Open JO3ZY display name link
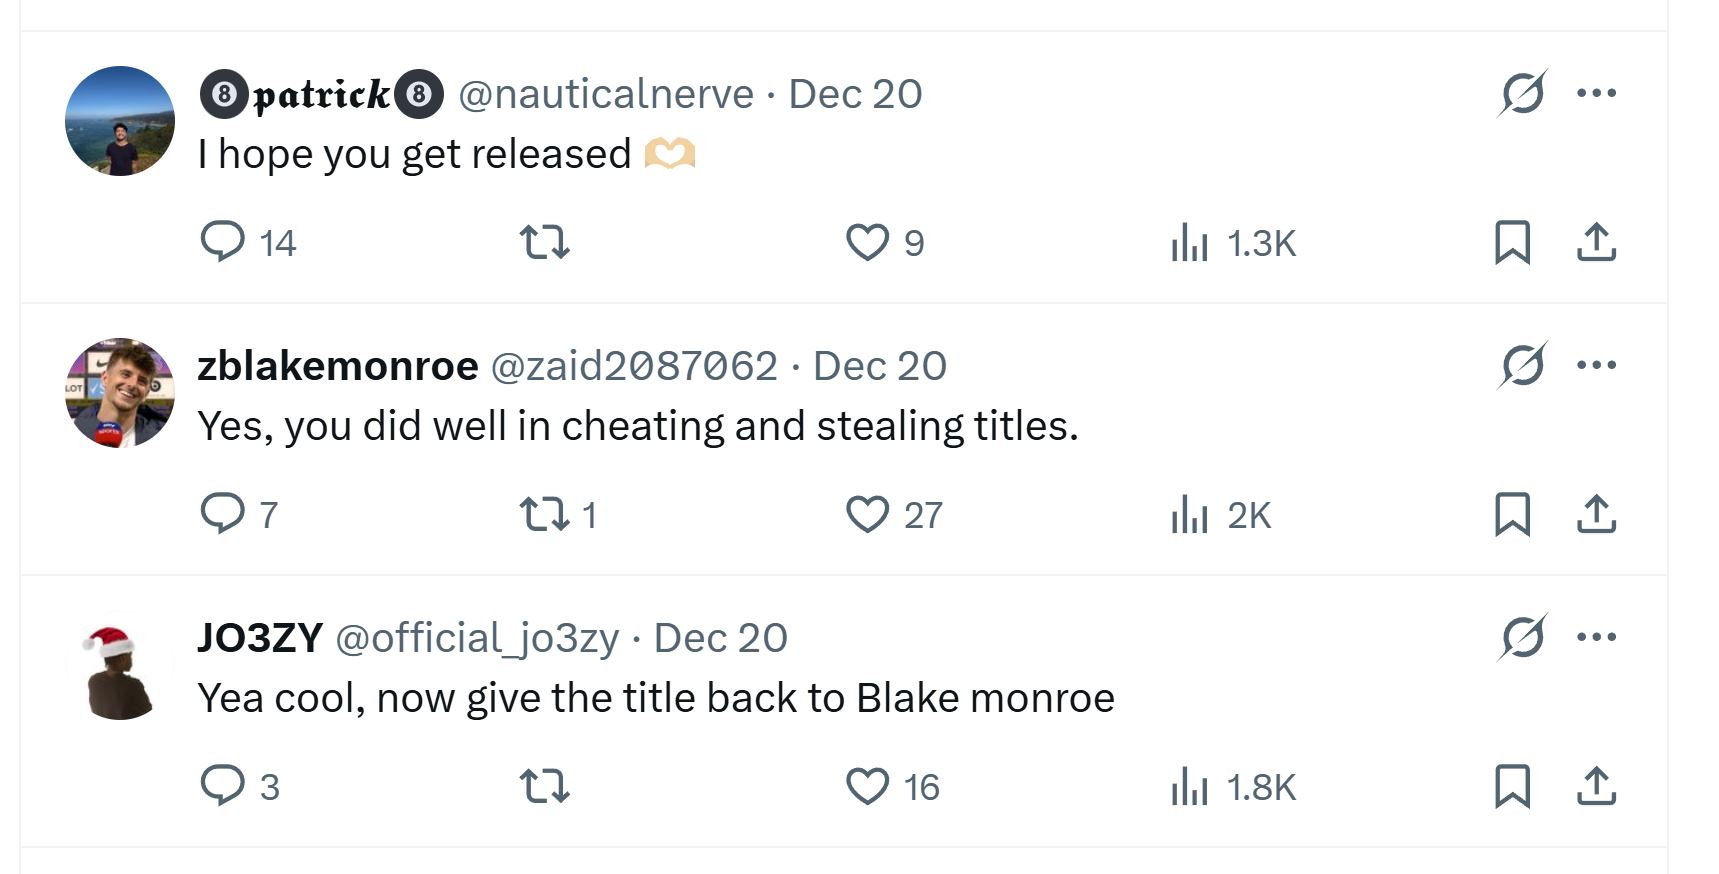 pyautogui.click(x=260, y=638)
